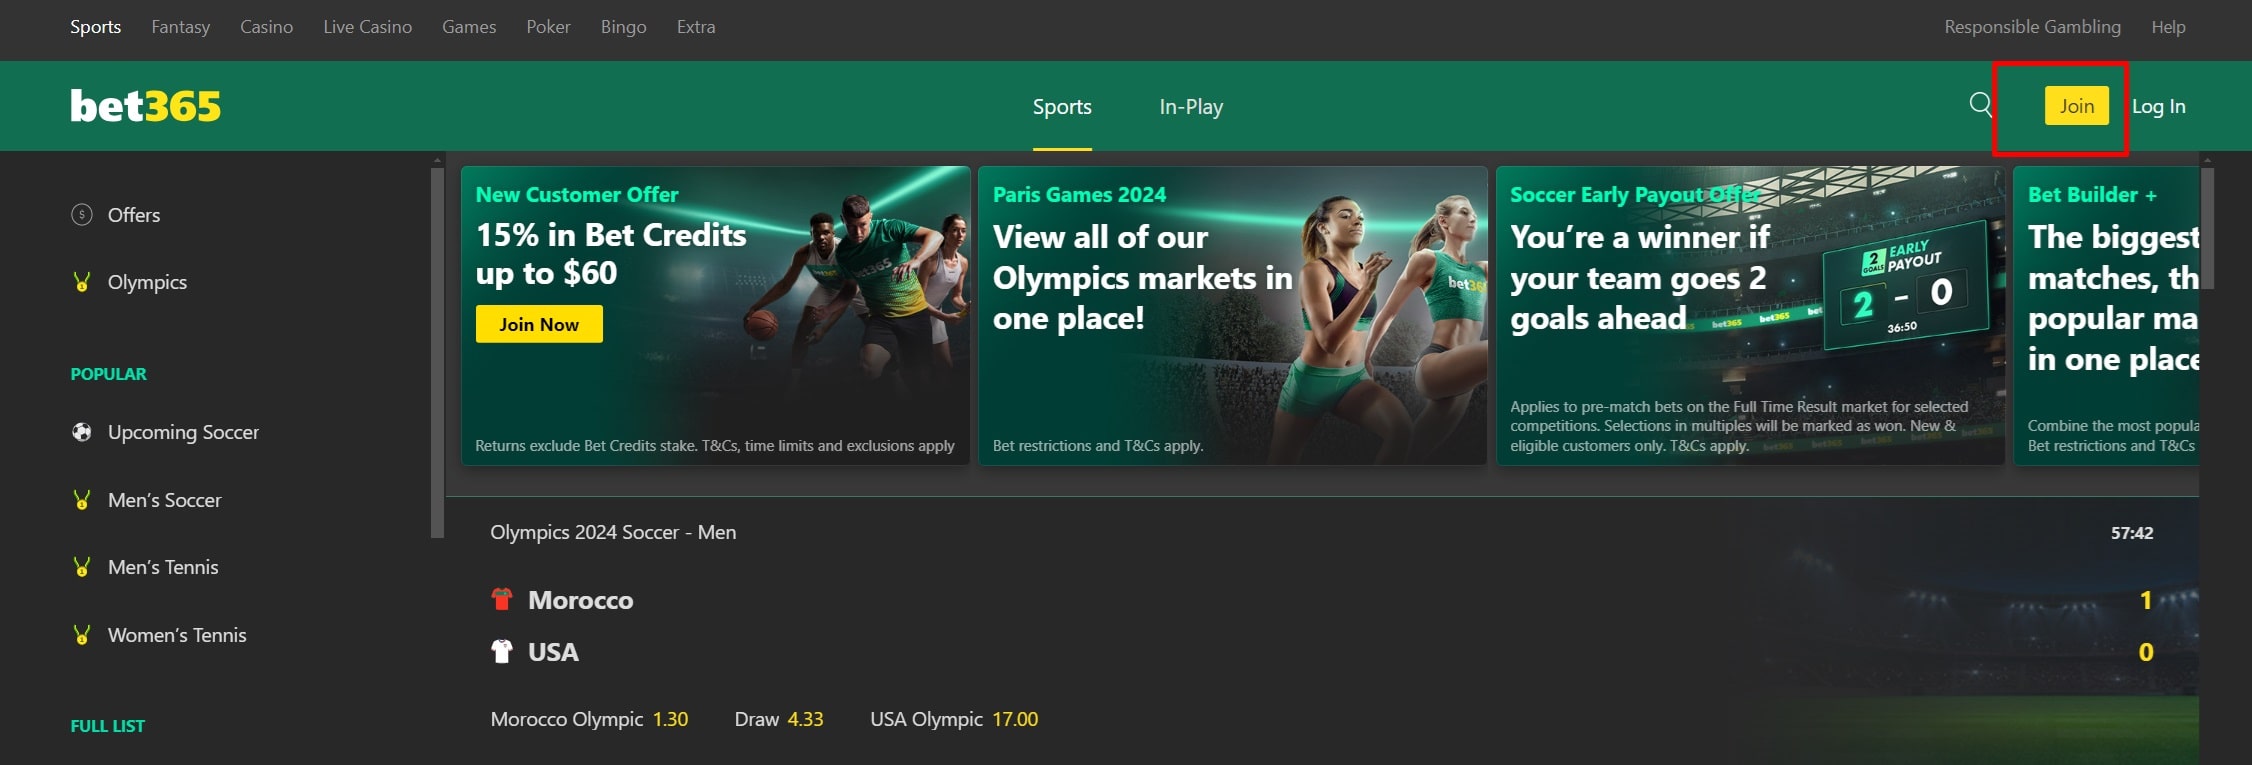Viewport: 2252px width, 765px height.
Task: Click the Upcoming Soccer ball icon
Action: [82, 432]
